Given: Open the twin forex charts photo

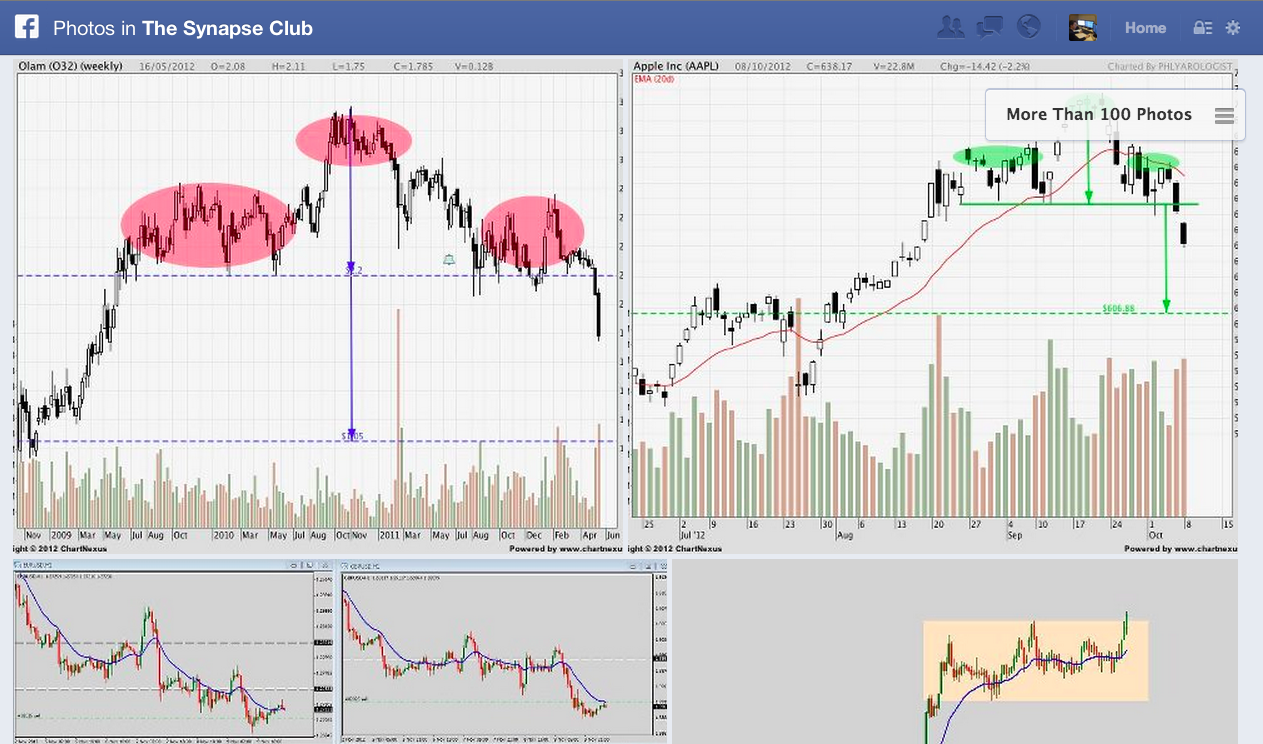Looking at the screenshot, I should pyautogui.click(x=340, y=650).
